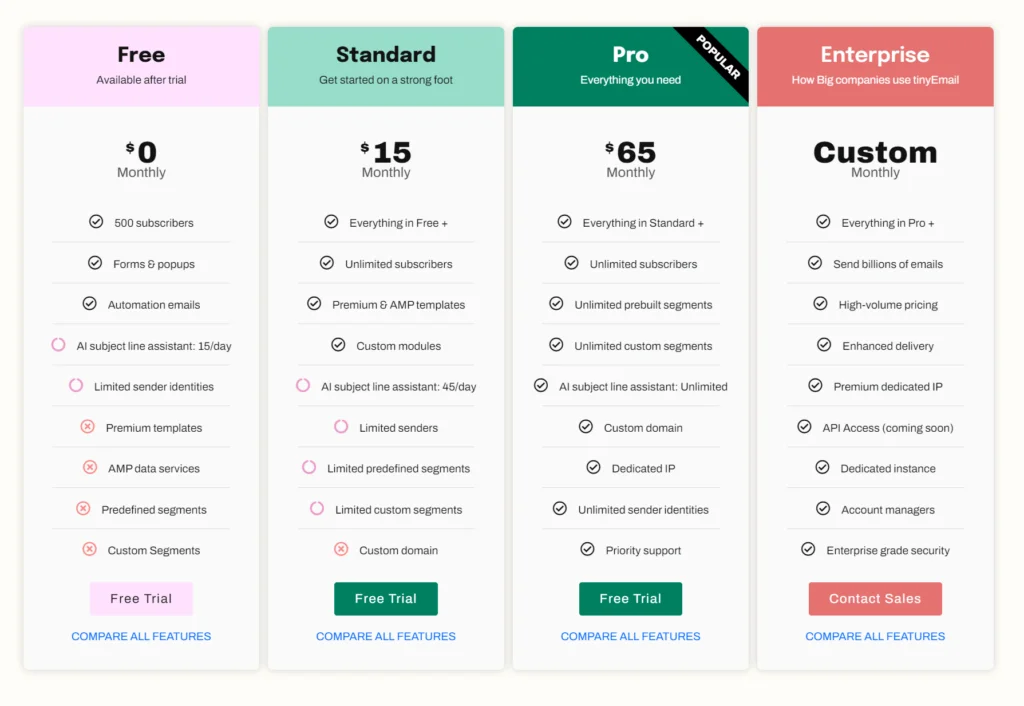Click the Free Trial button under Standard plan

[386, 598]
